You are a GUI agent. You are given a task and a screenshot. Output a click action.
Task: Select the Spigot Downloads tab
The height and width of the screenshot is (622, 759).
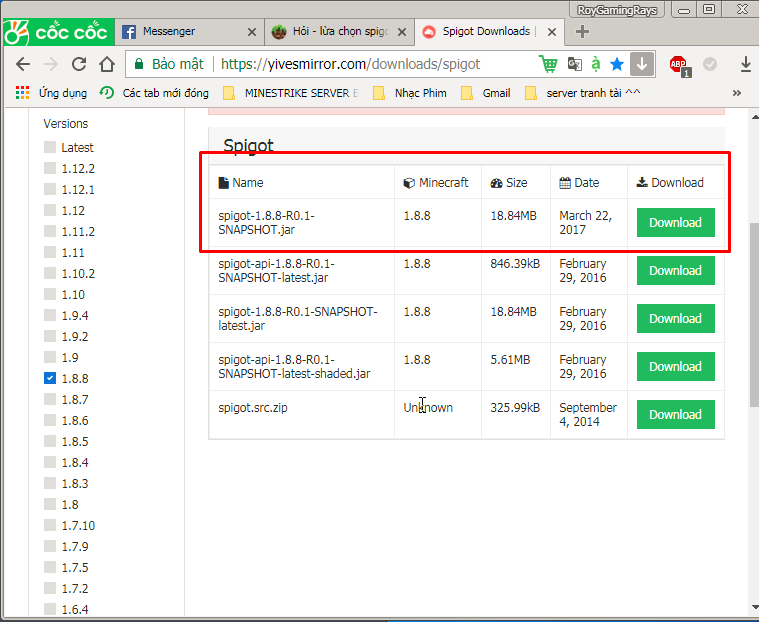click(489, 32)
